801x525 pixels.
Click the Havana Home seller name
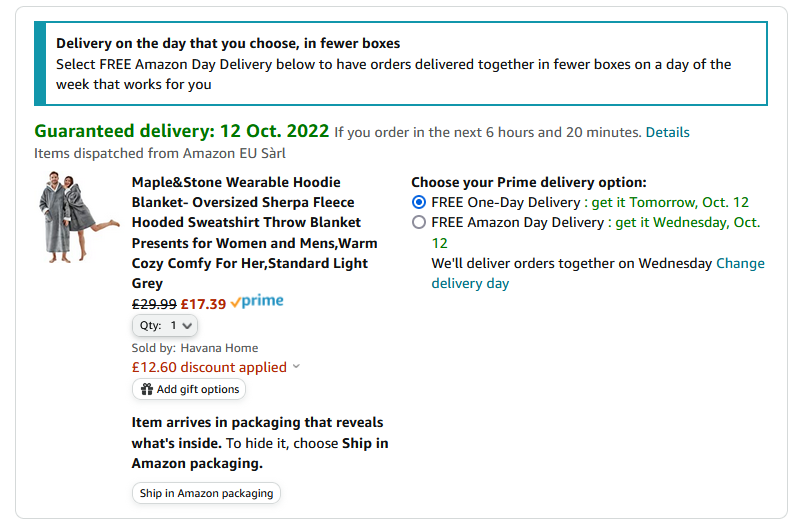click(x=219, y=348)
